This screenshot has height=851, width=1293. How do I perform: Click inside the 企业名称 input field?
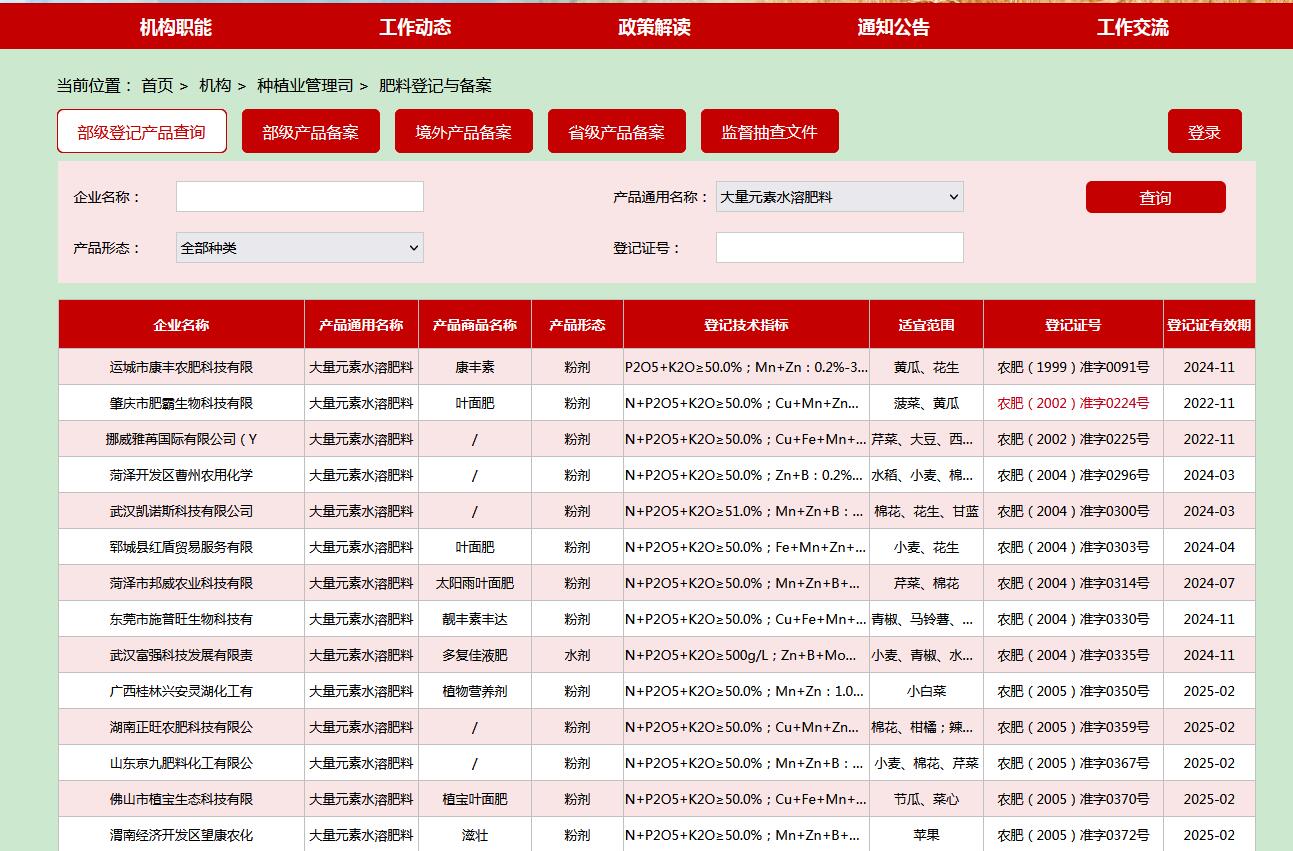298,196
